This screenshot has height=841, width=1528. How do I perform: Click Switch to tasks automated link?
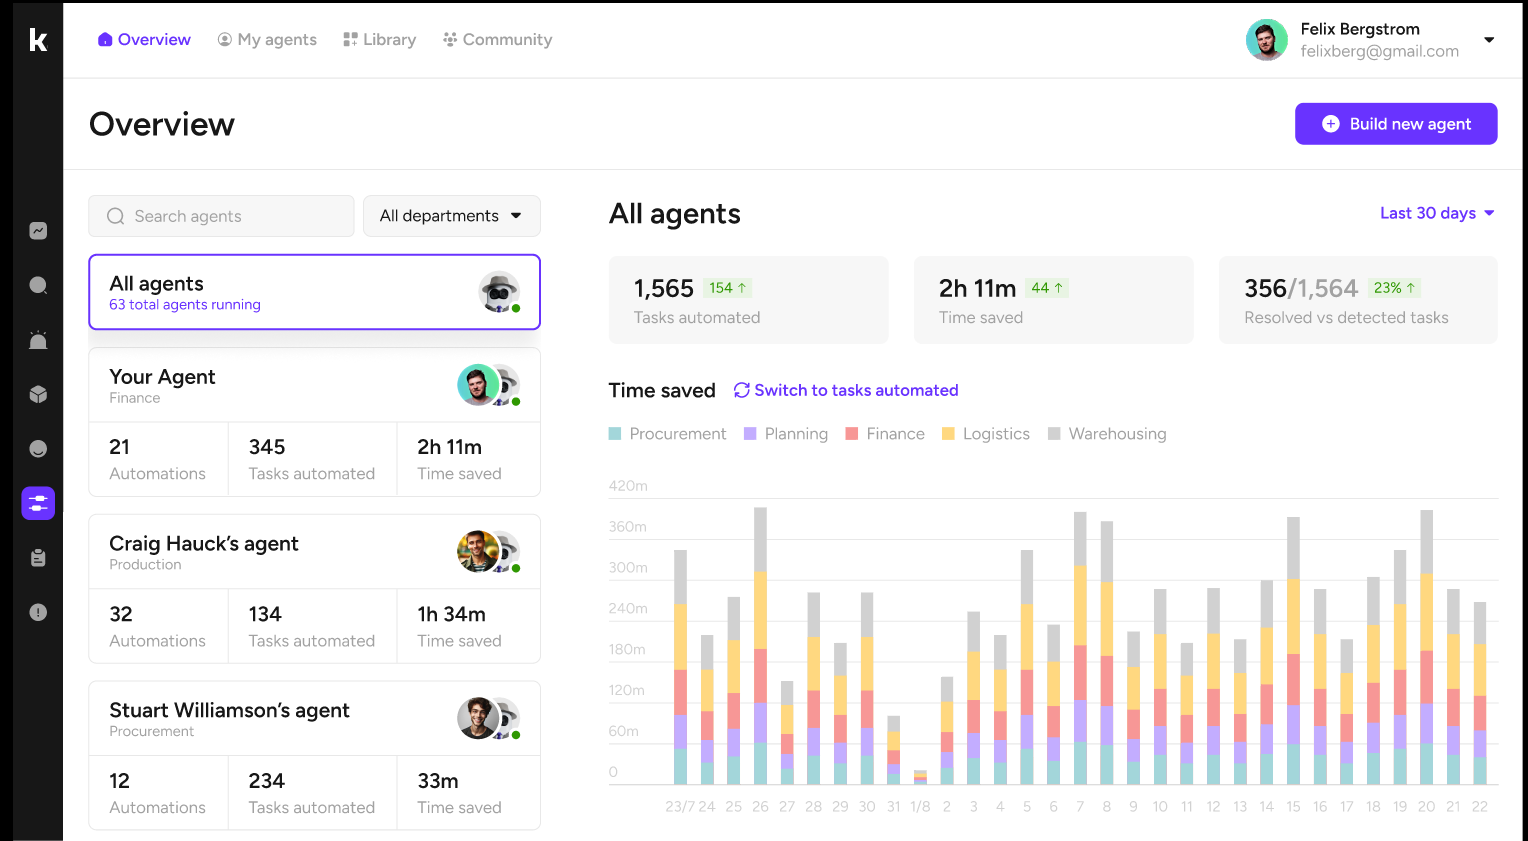[846, 390]
